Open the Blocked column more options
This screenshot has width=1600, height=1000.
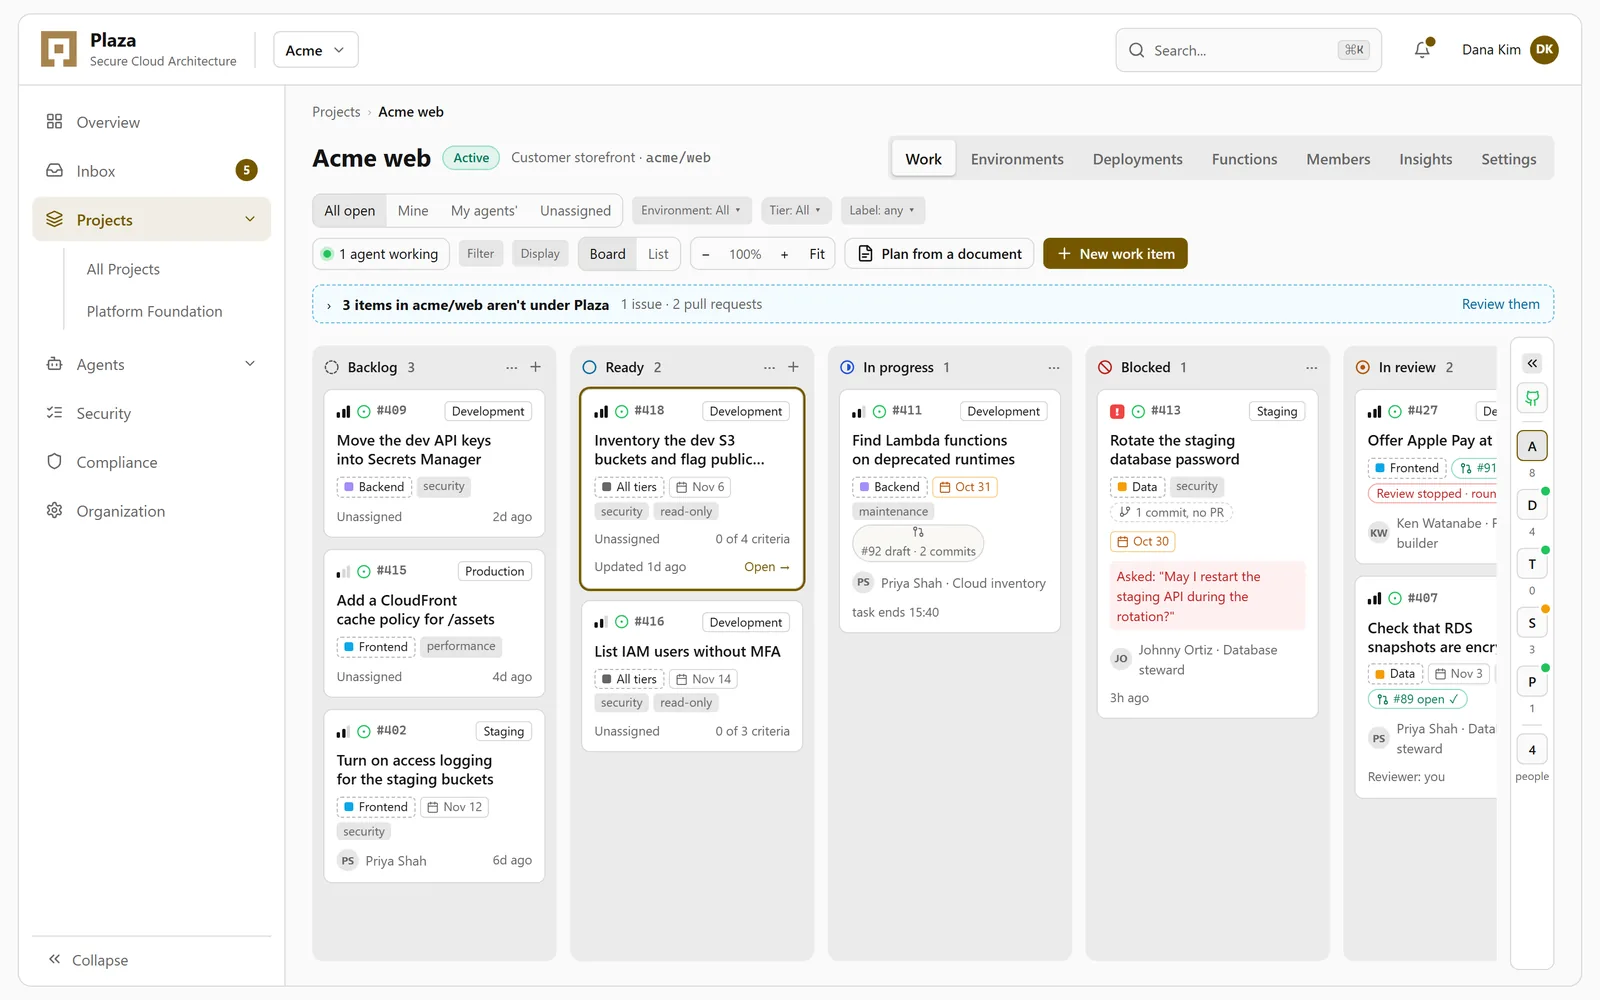[x=1312, y=367]
